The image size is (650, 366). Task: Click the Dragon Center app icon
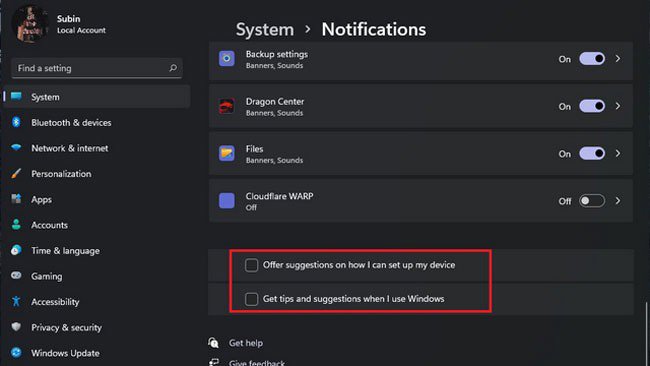tap(227, 106)
